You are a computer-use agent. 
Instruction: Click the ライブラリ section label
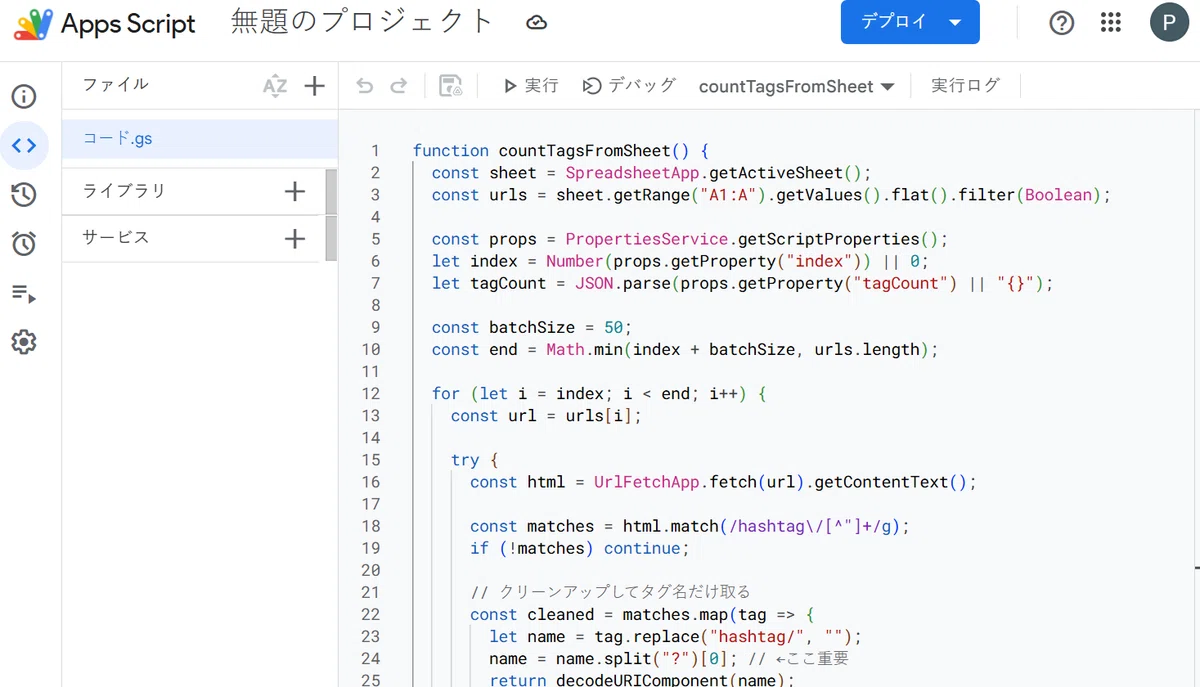click(x=124, y=191)
